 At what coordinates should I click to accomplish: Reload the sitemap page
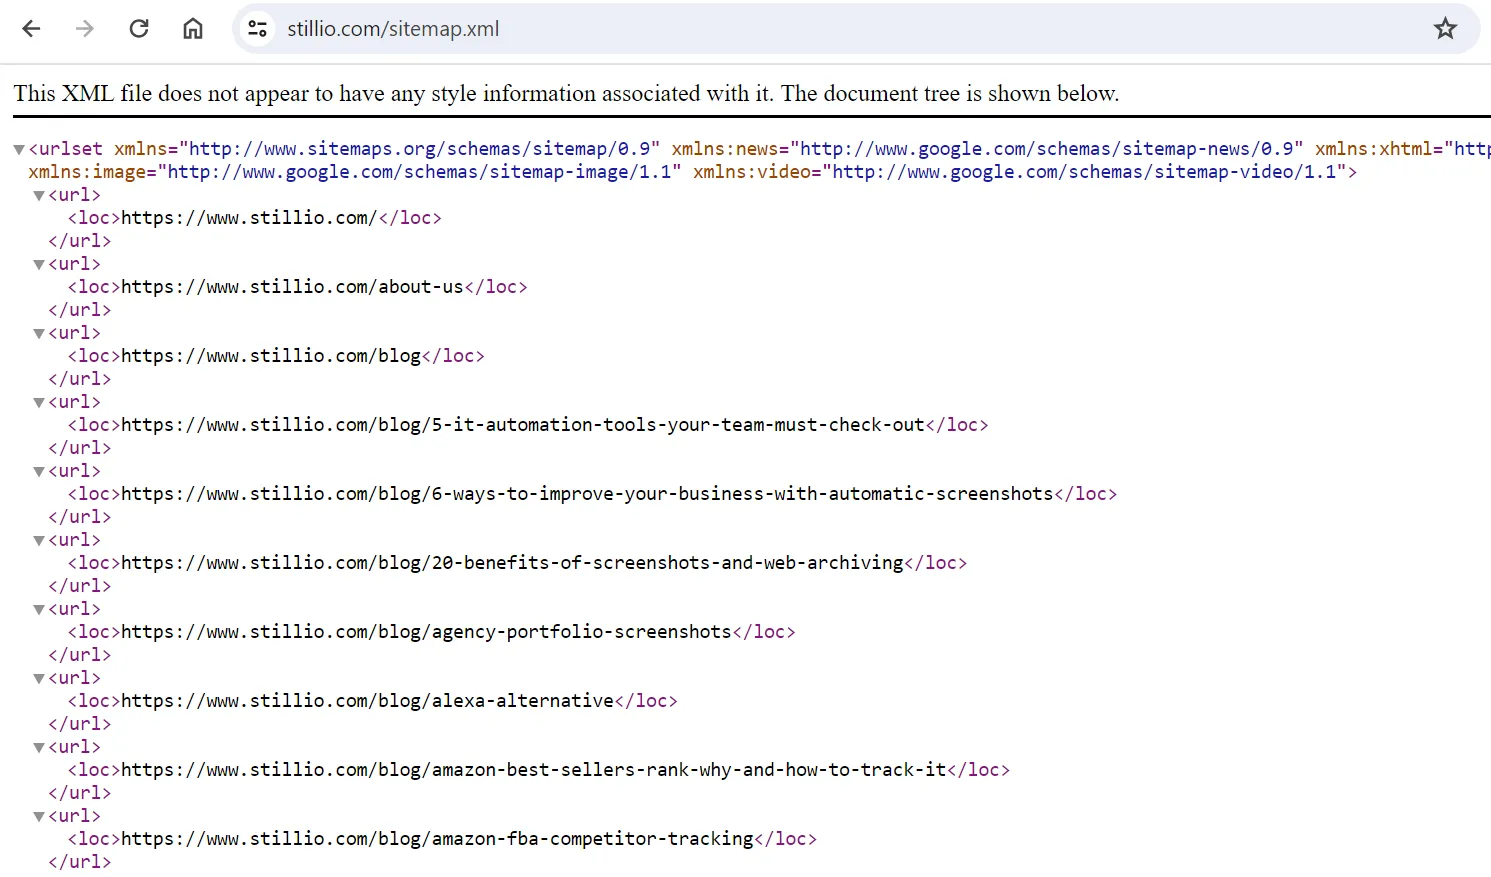click(139, 29)
